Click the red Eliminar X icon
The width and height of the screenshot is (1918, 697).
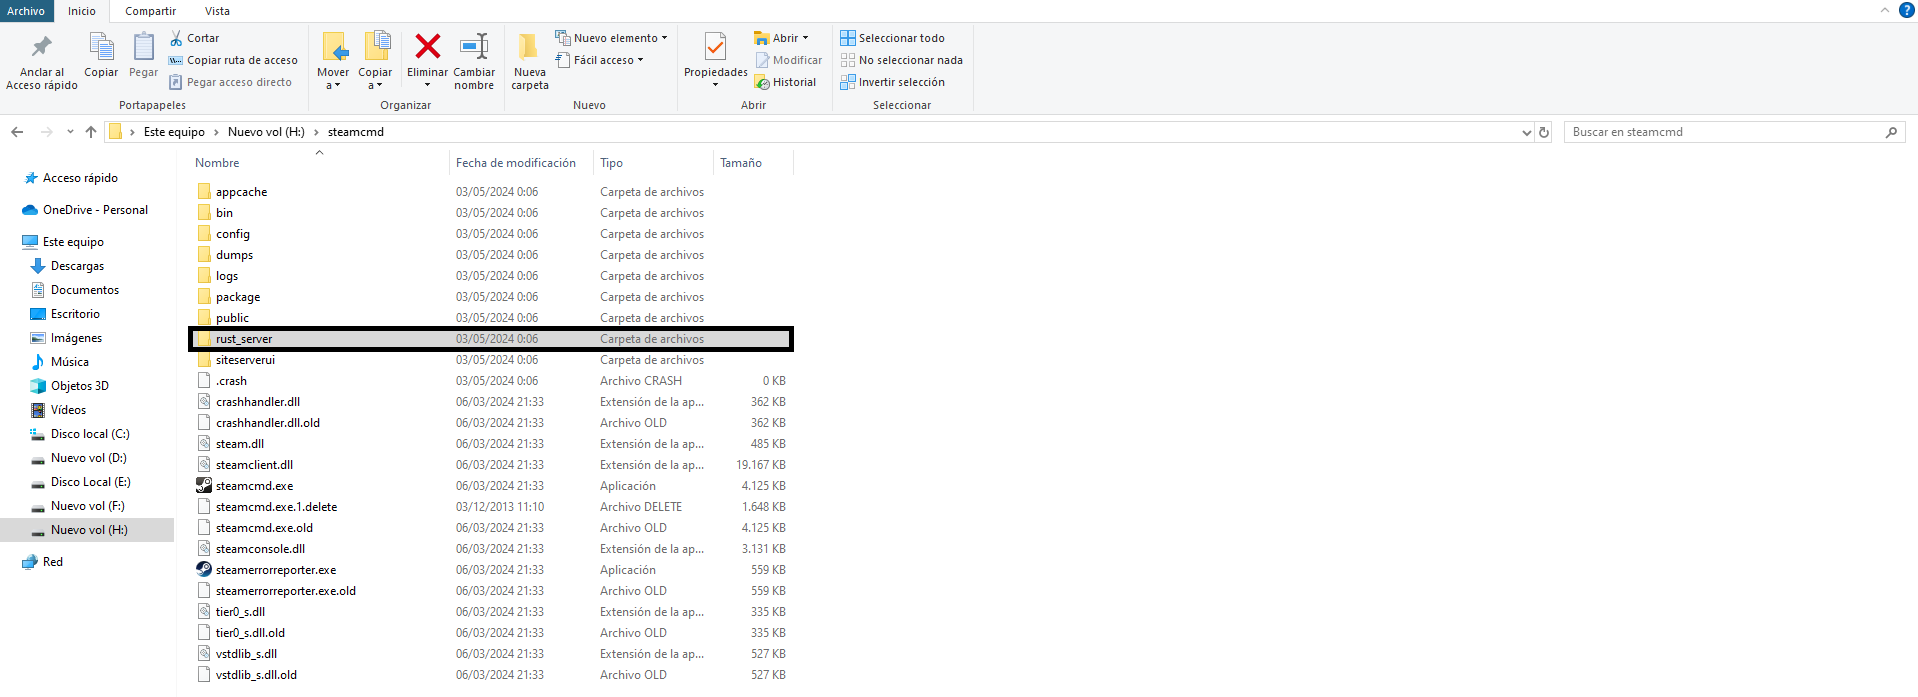pos(428,46)
